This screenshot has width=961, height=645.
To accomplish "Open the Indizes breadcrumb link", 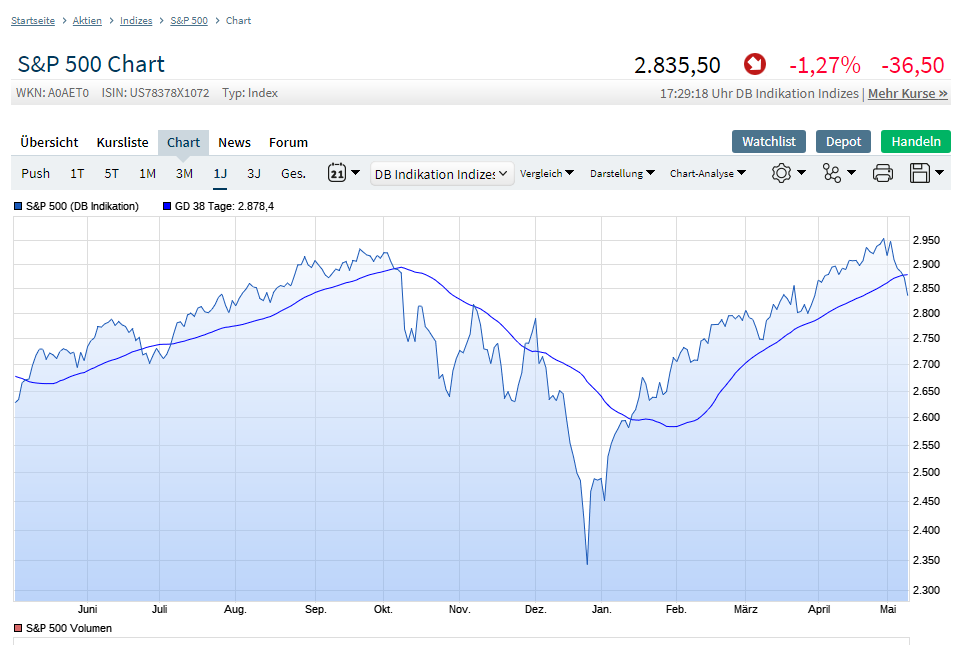I will pyautogui.click(x=136, y=20).
